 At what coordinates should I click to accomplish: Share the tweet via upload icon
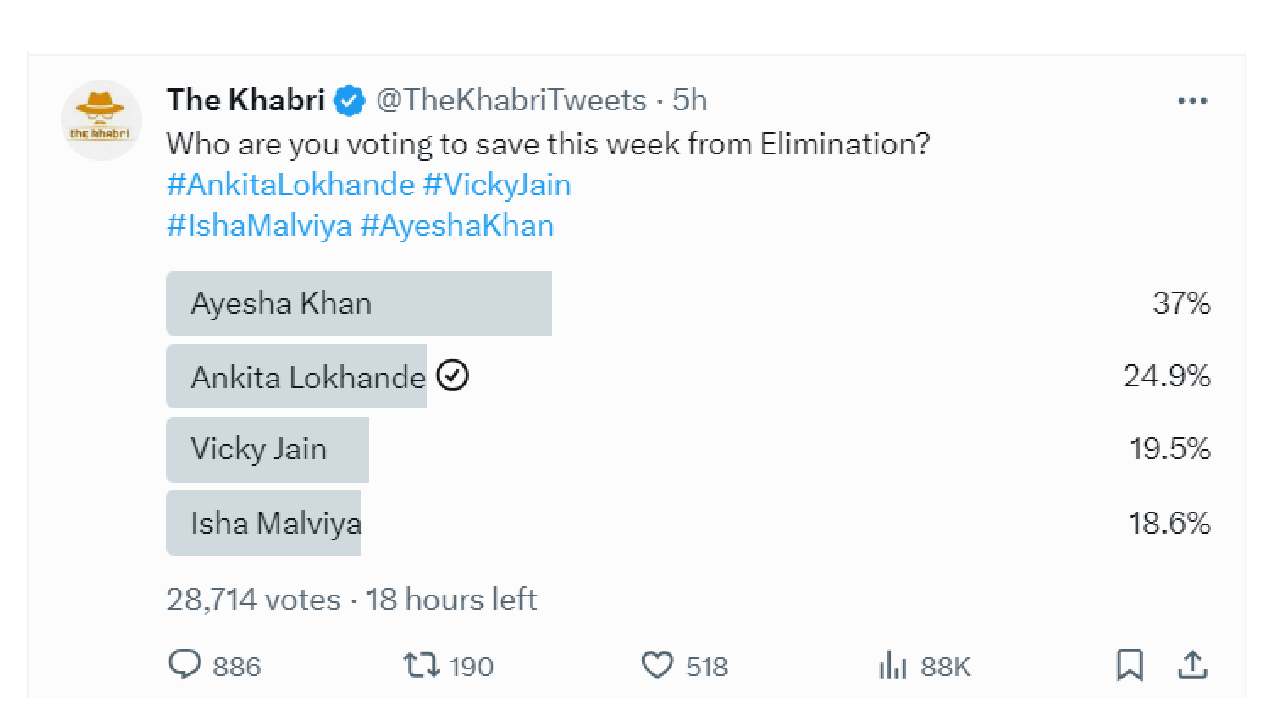pyautogui.click(x=1194, y=665)
